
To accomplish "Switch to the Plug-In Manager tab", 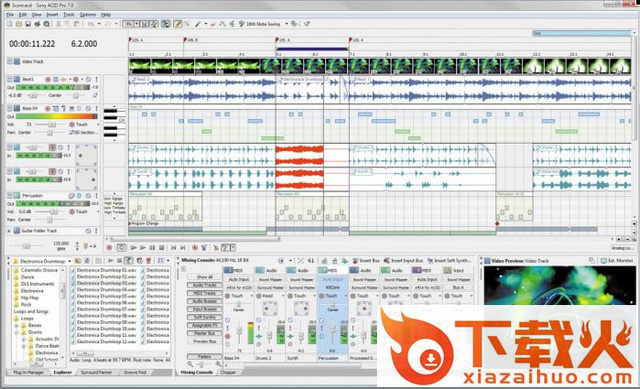I will [x=28, y=373].
